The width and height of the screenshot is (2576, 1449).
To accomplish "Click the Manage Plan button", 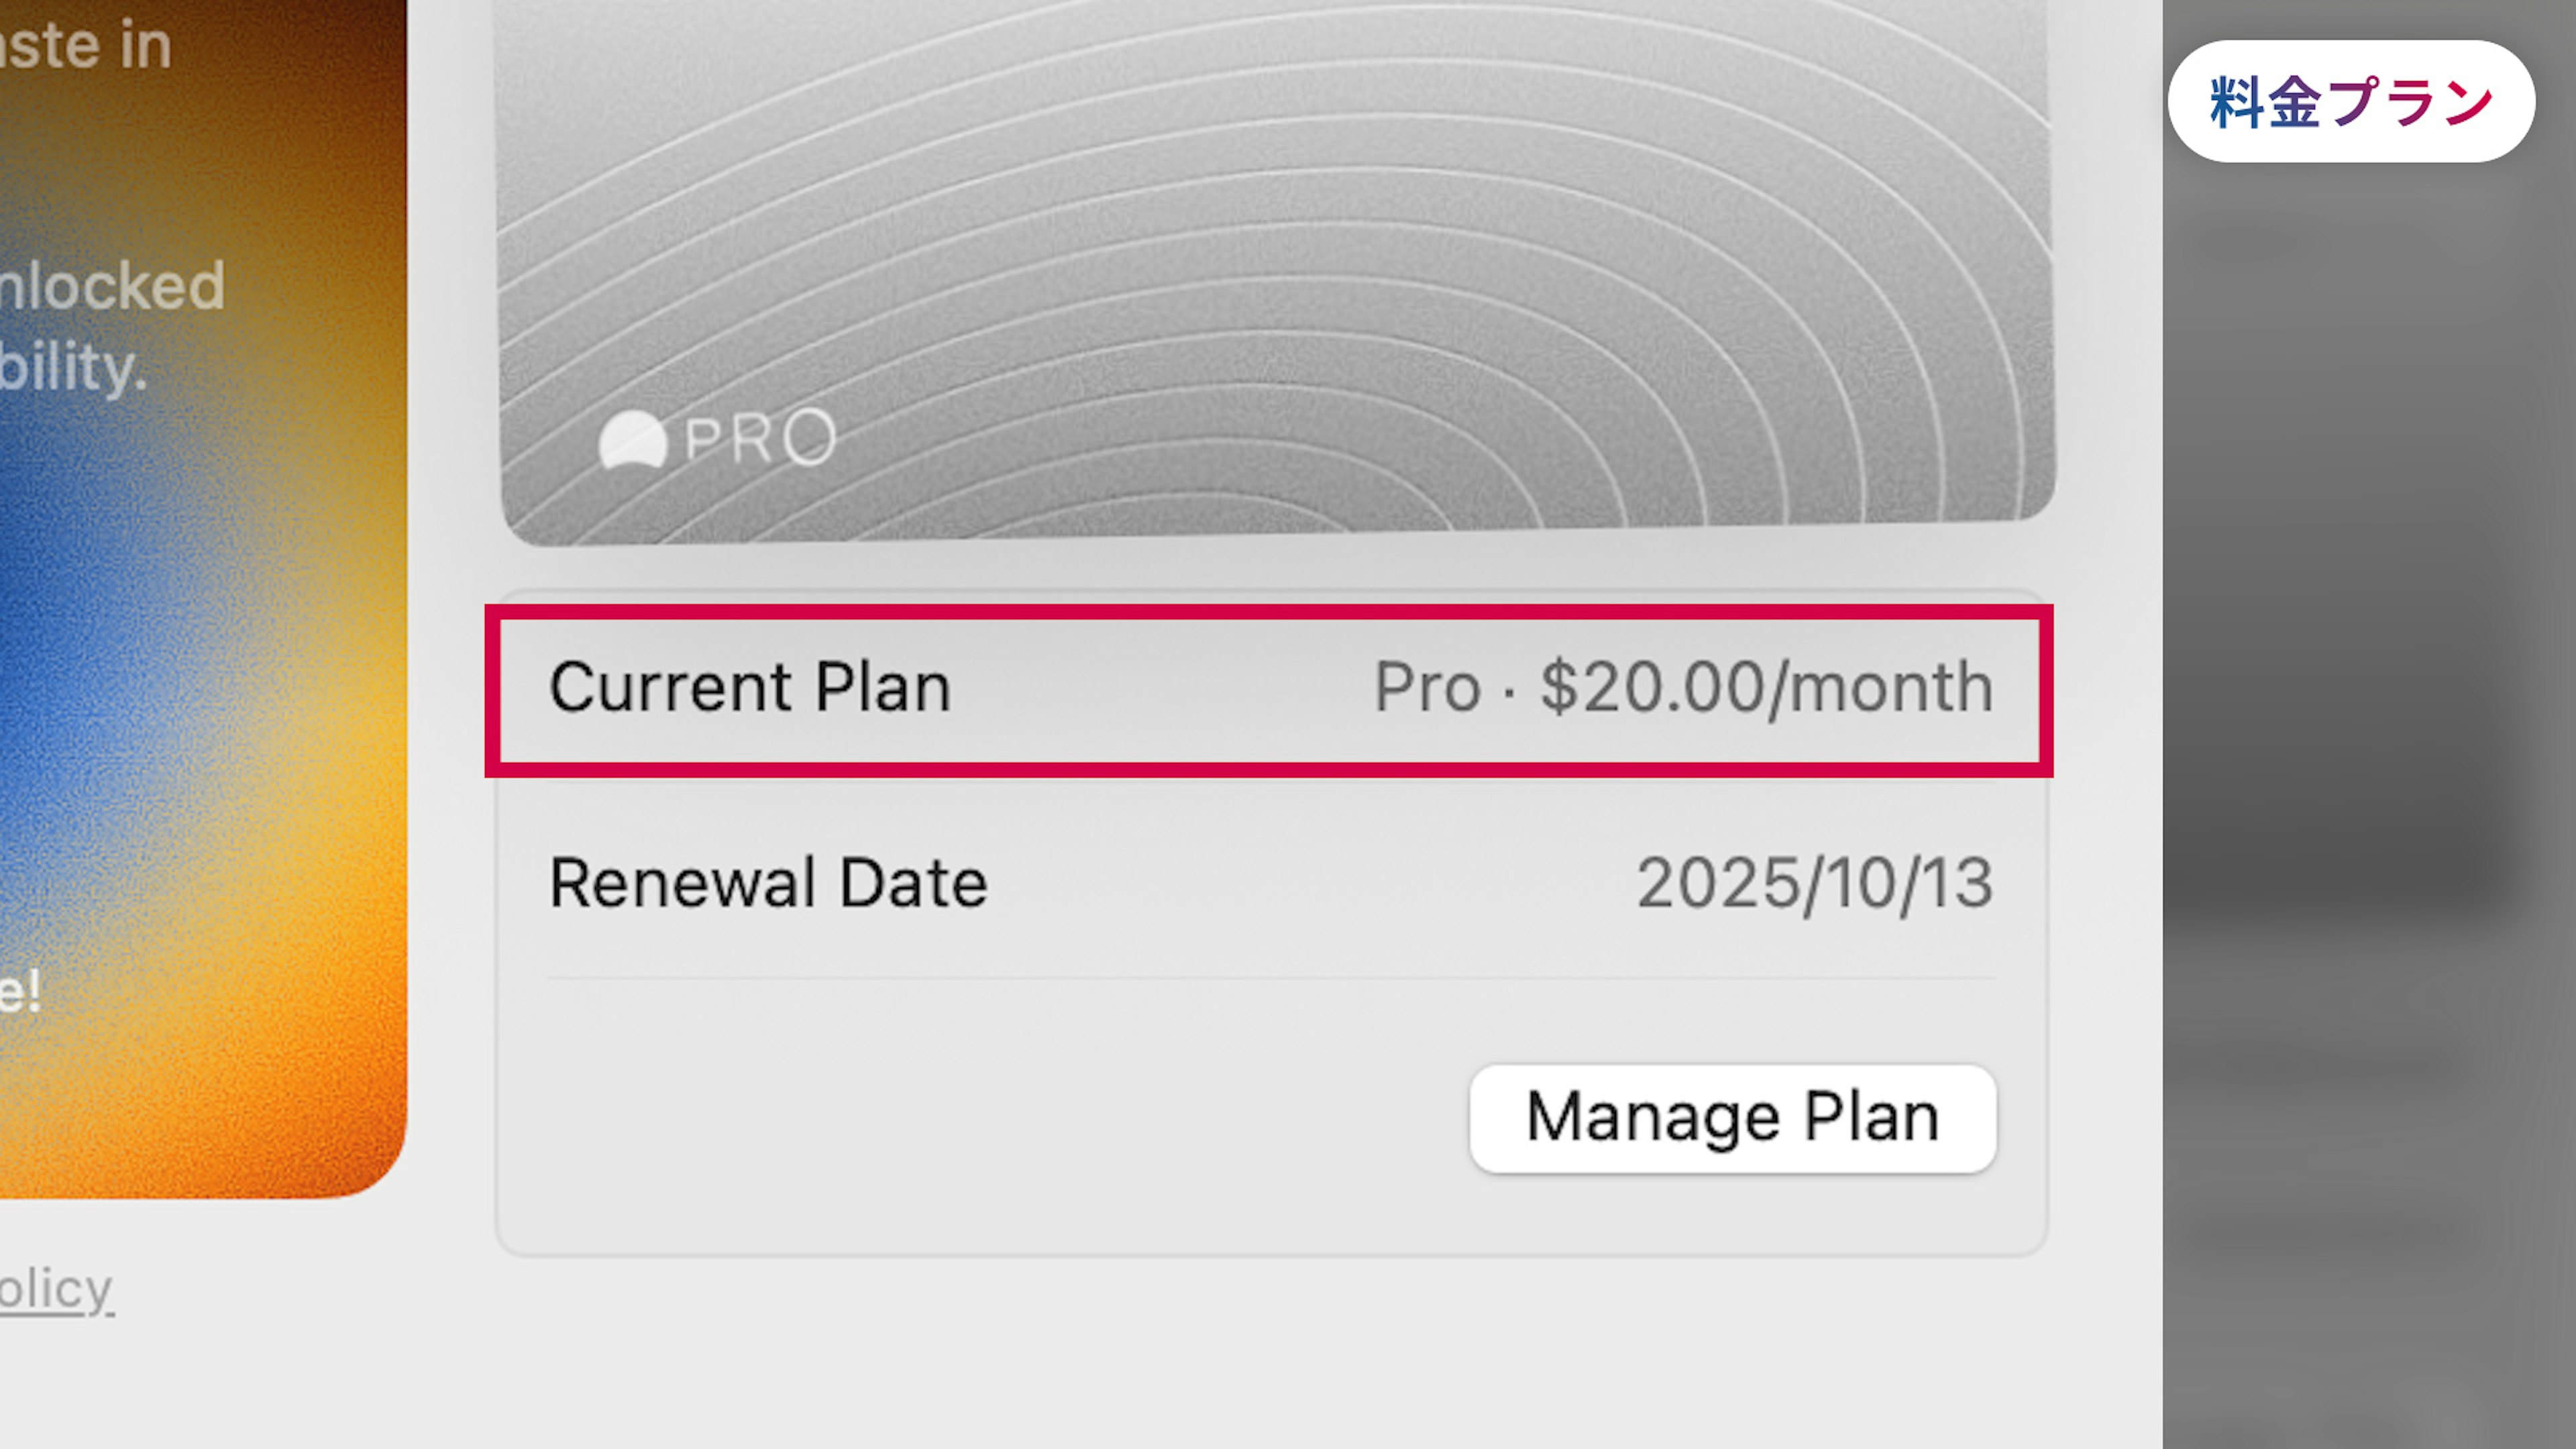I will tap(1732, 1118).
